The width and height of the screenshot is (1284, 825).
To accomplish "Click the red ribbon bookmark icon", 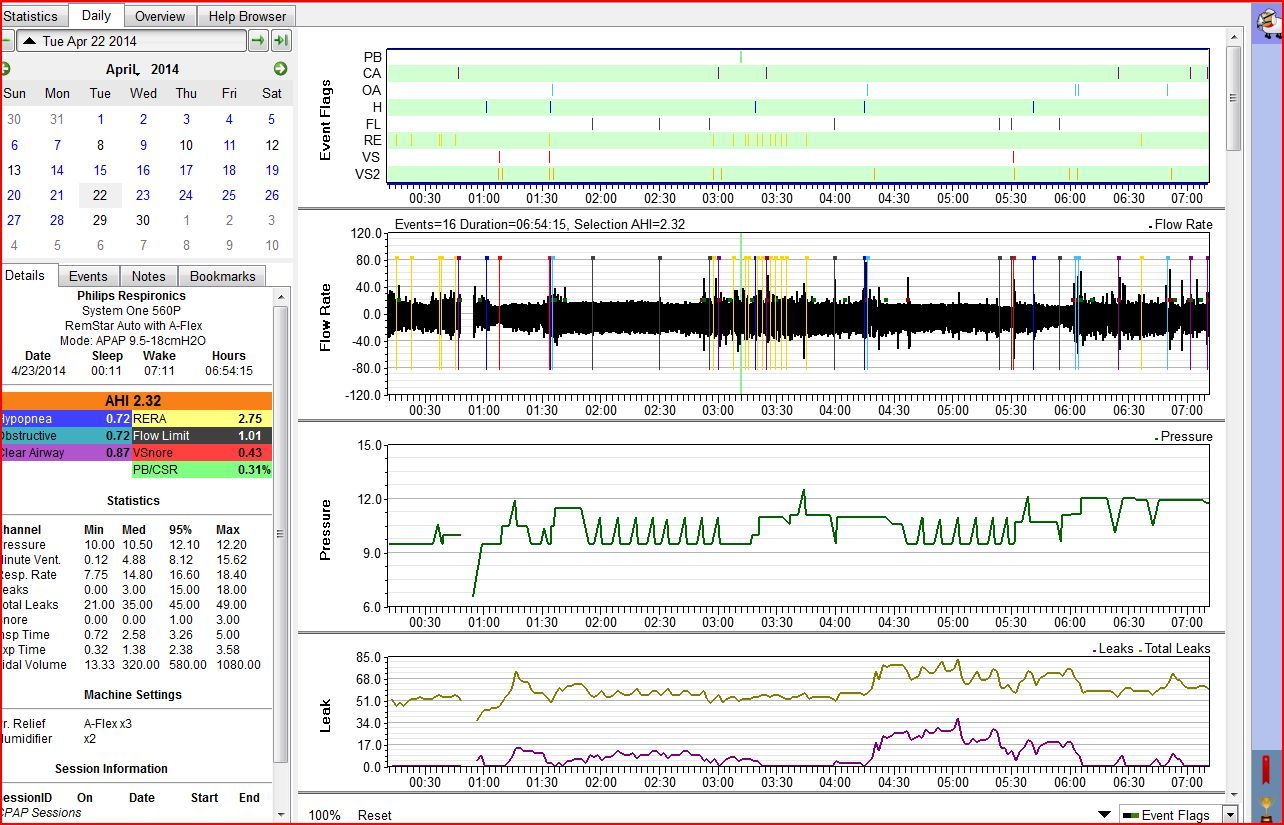I will click(x=1265, y=769).
